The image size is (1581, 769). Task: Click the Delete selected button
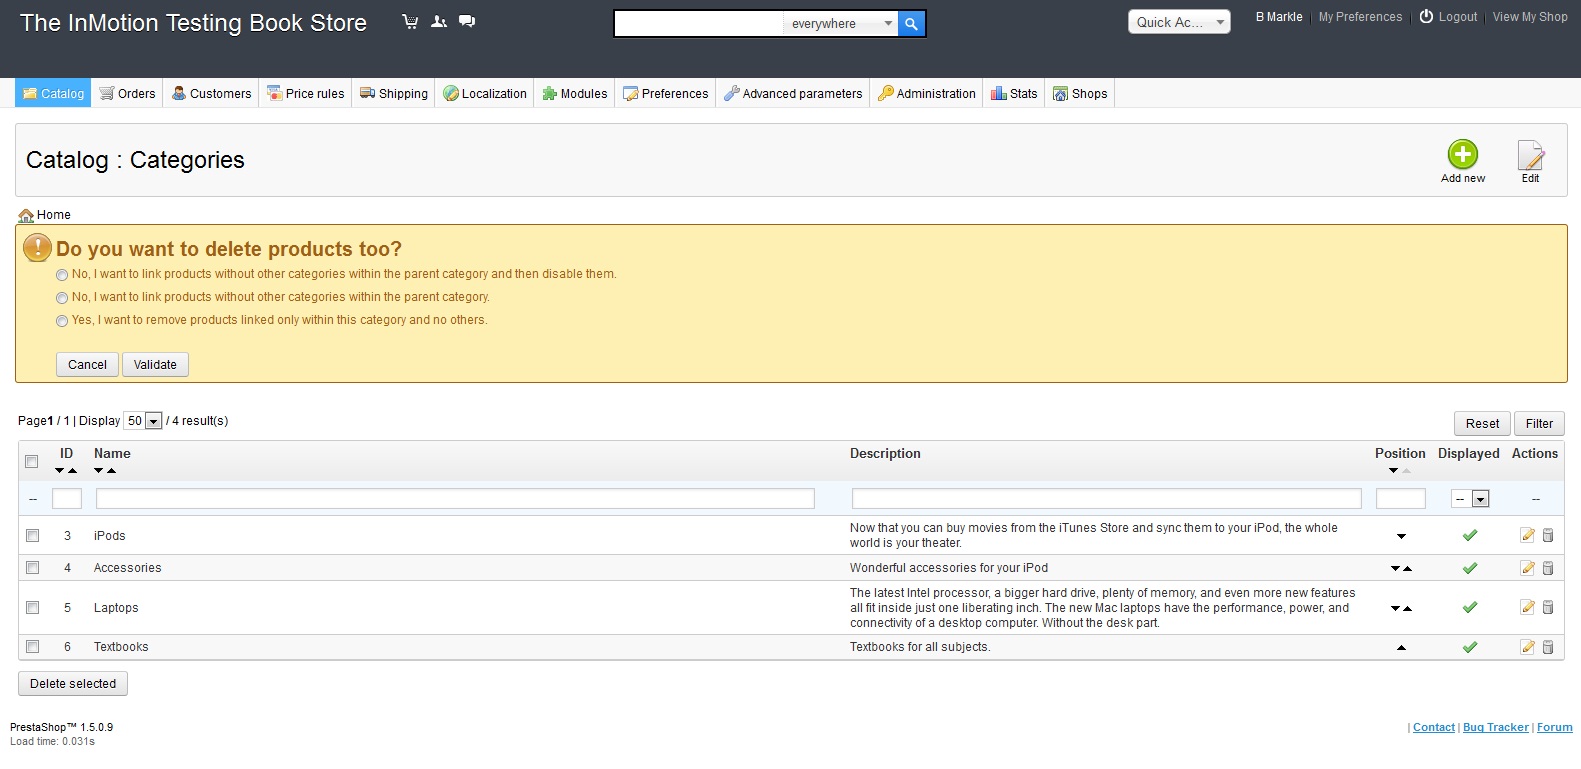(x=73, y=684)
